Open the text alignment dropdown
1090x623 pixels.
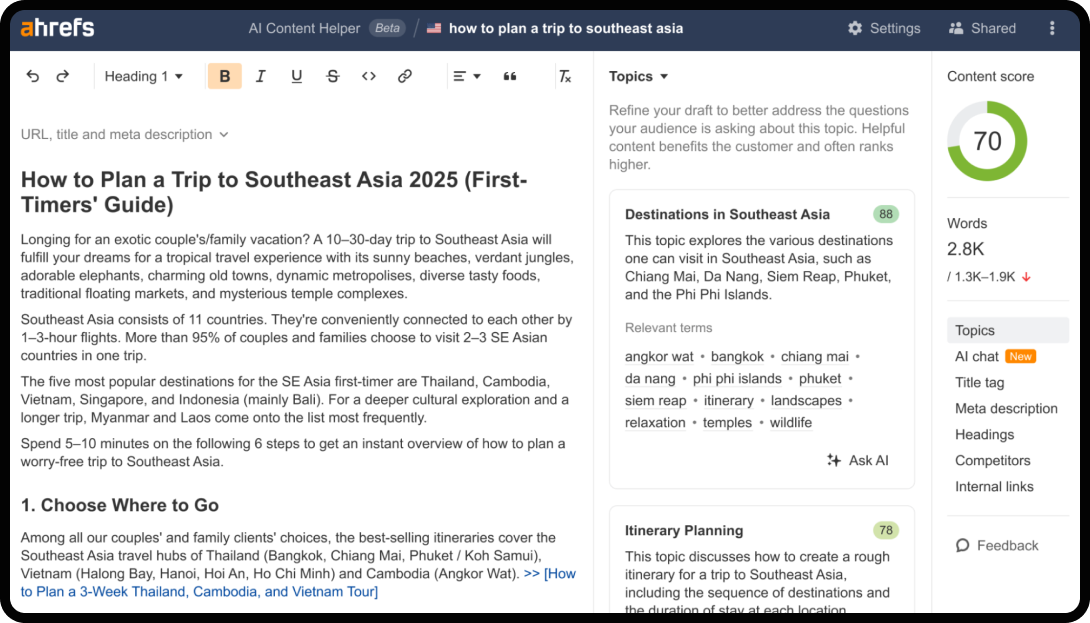[x=466, y=76]
